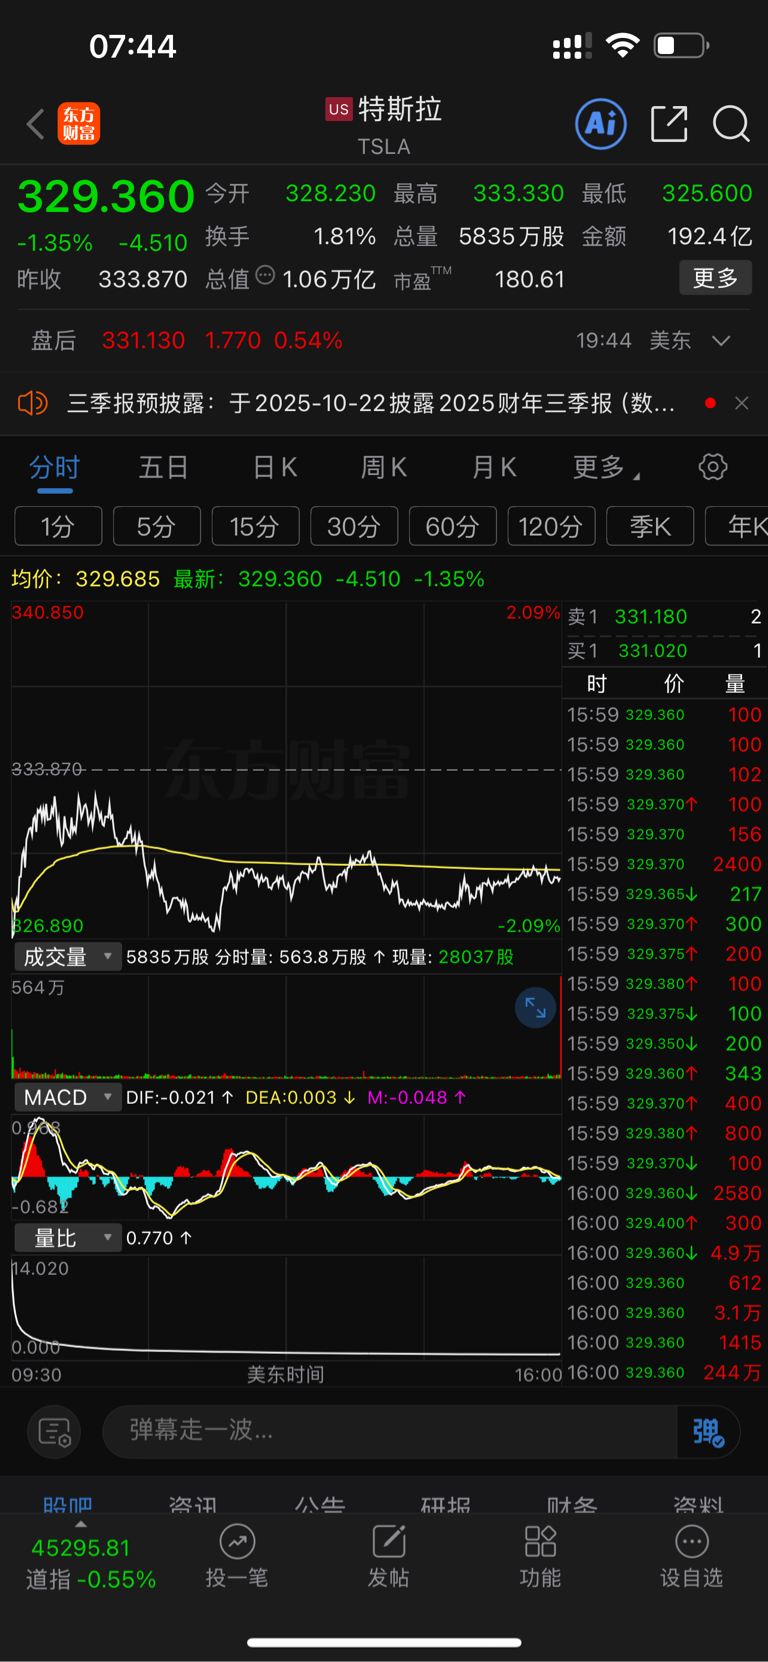The width and height of the screenshot is (768, 1662).
Task: Tap the share/export icon
Action: [x=669, y=124]
